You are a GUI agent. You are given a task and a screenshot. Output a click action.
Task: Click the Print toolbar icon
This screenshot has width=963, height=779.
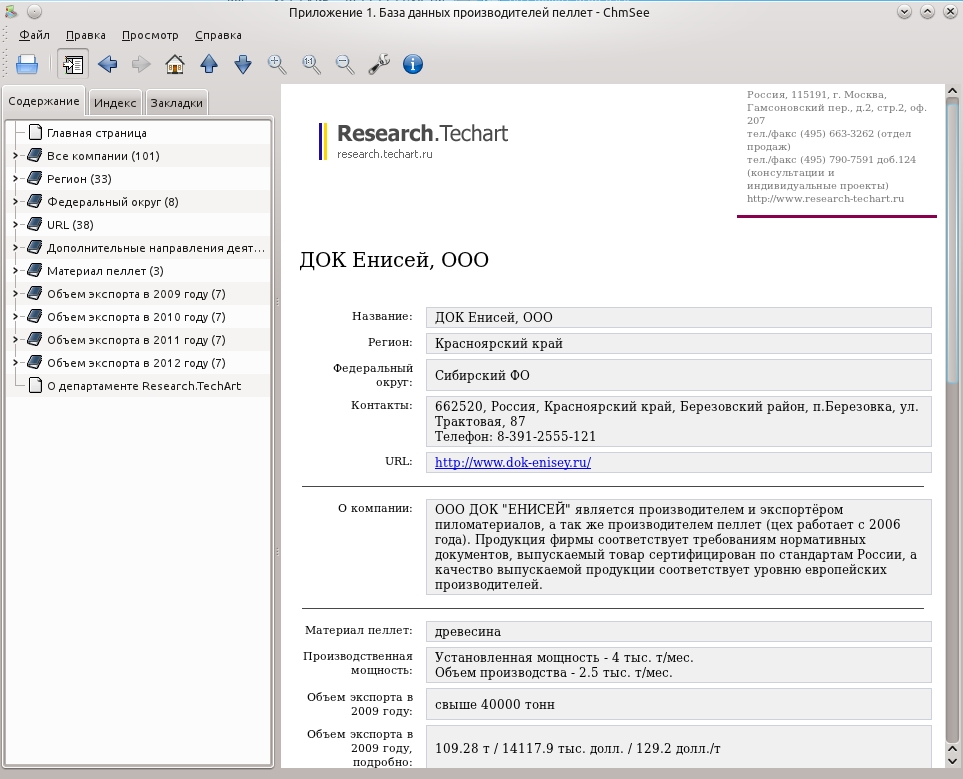coord(27,64)
